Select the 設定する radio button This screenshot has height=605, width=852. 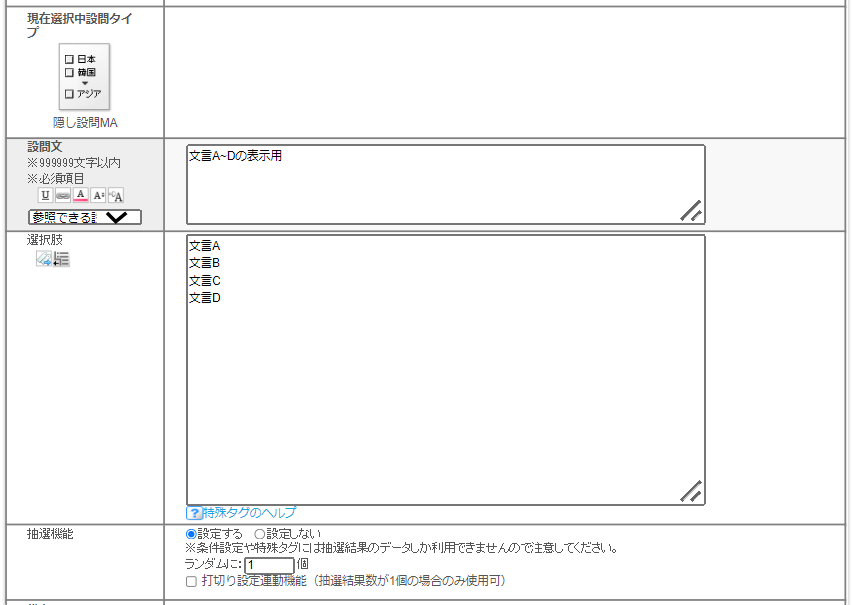[x=191, y=534]
